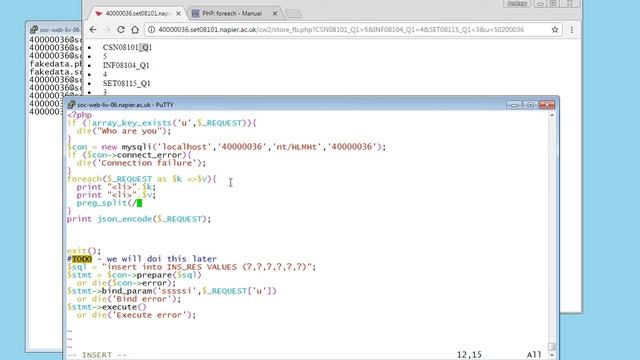Click the URL in the address bar
This screenshot has width=640, height=360.
[341, 29]
